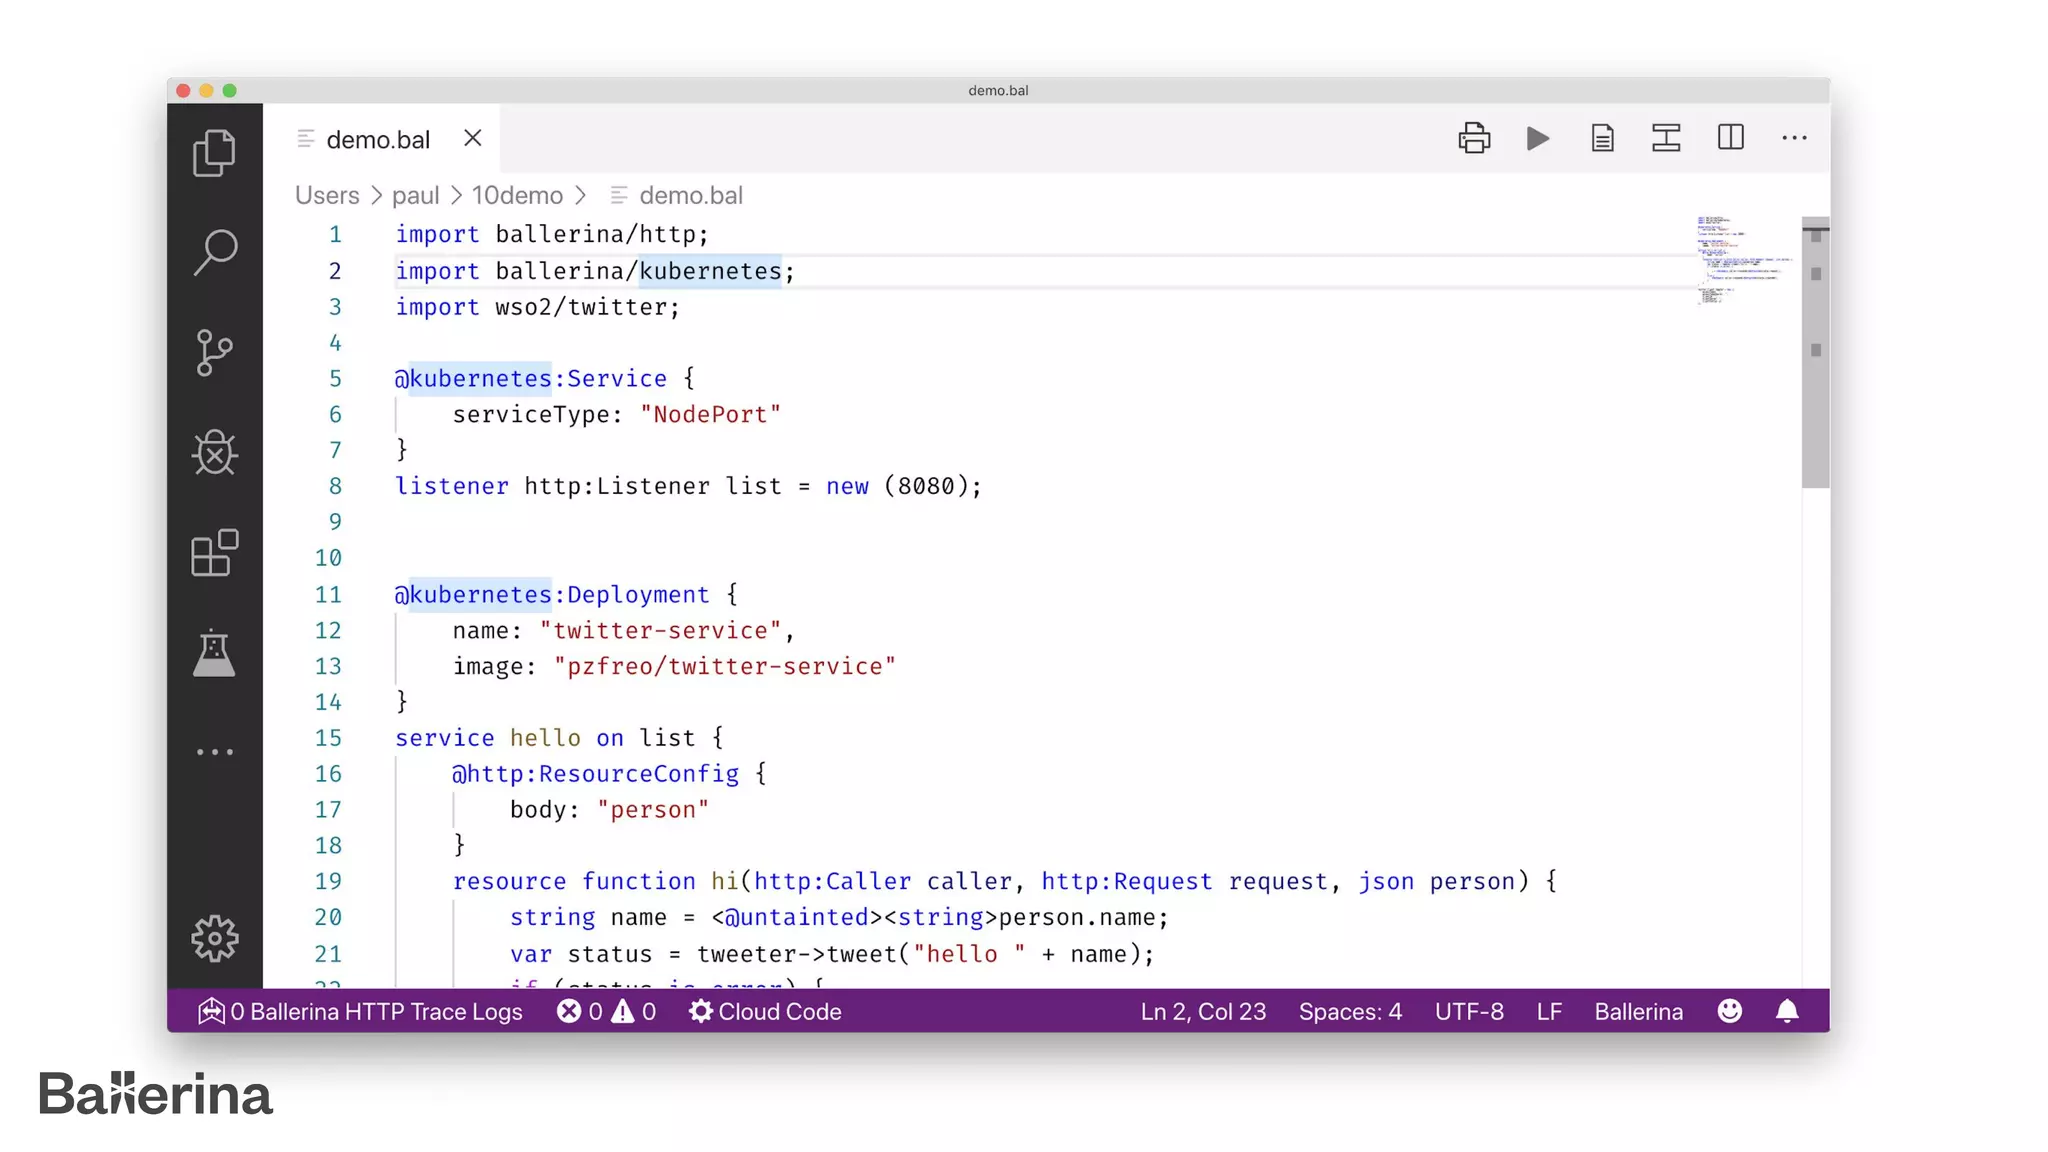The height and width of the screenshot is (1152, 2048).
Task: Select the demo.bal editor tab
Action: pyautogui.click(x=377, y=140)
